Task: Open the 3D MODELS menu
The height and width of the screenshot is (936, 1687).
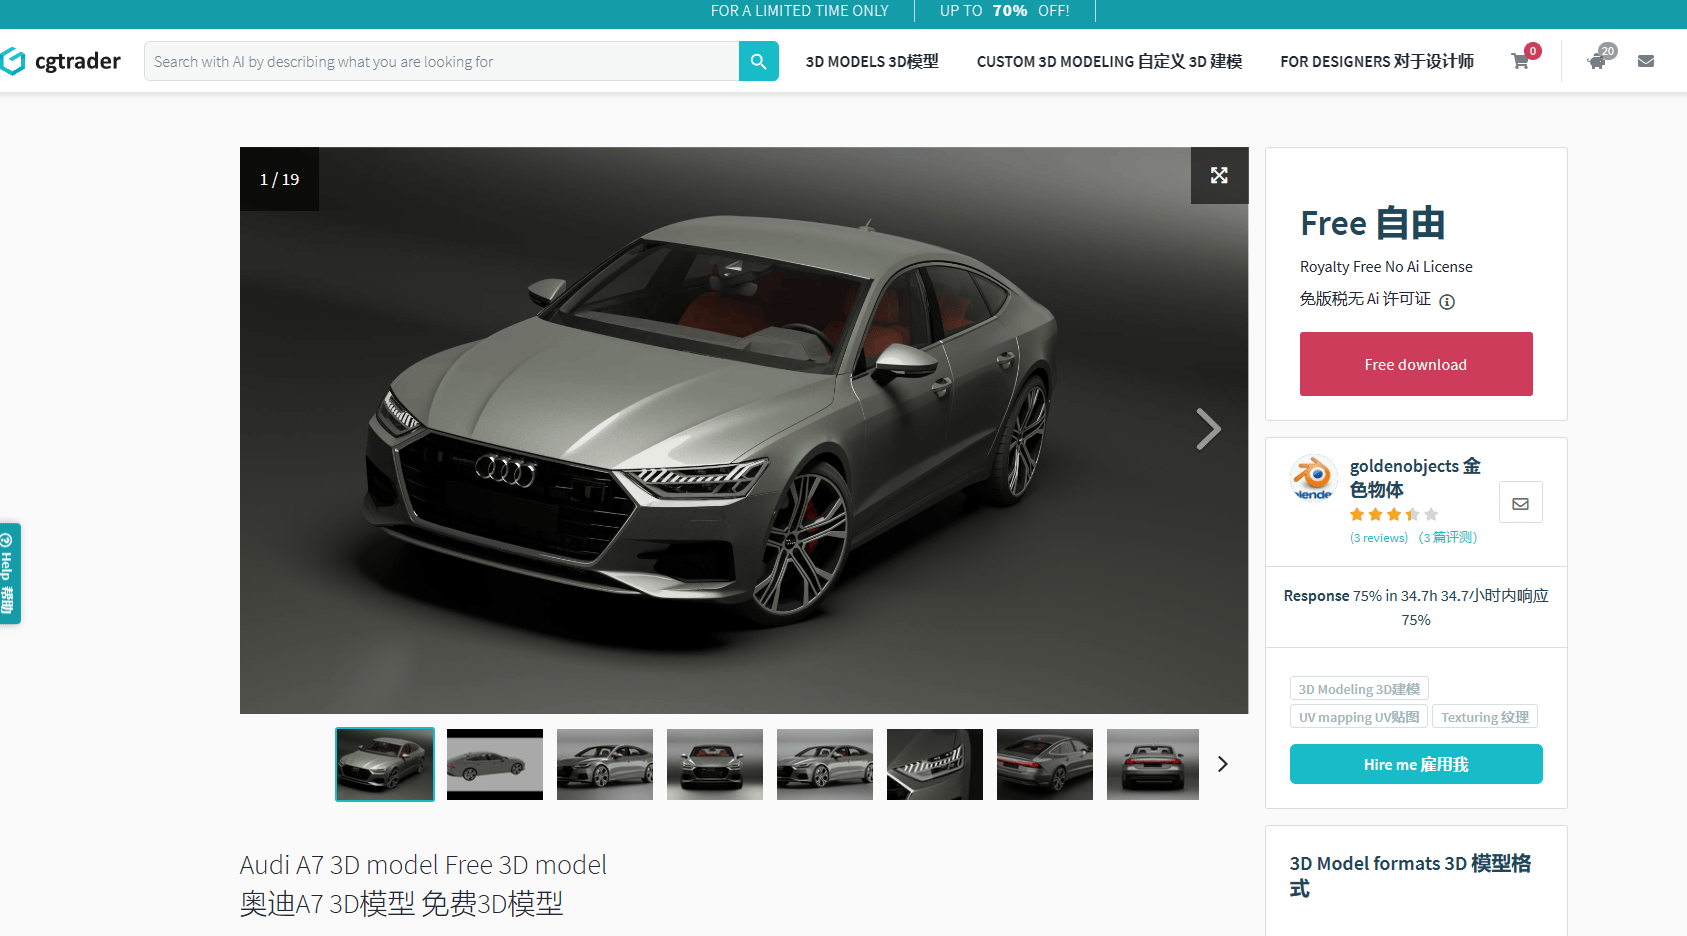Action: (x=871, y=61)
